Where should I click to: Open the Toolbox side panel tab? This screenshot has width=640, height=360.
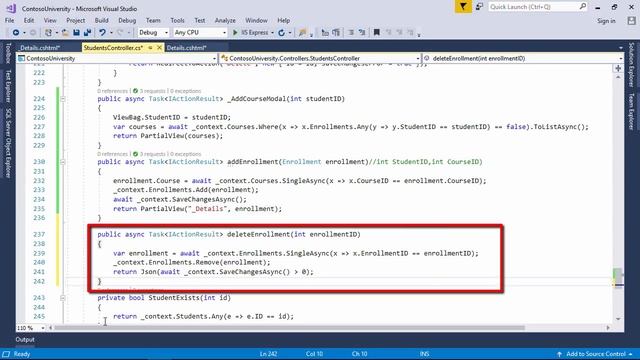click(7, 53)
